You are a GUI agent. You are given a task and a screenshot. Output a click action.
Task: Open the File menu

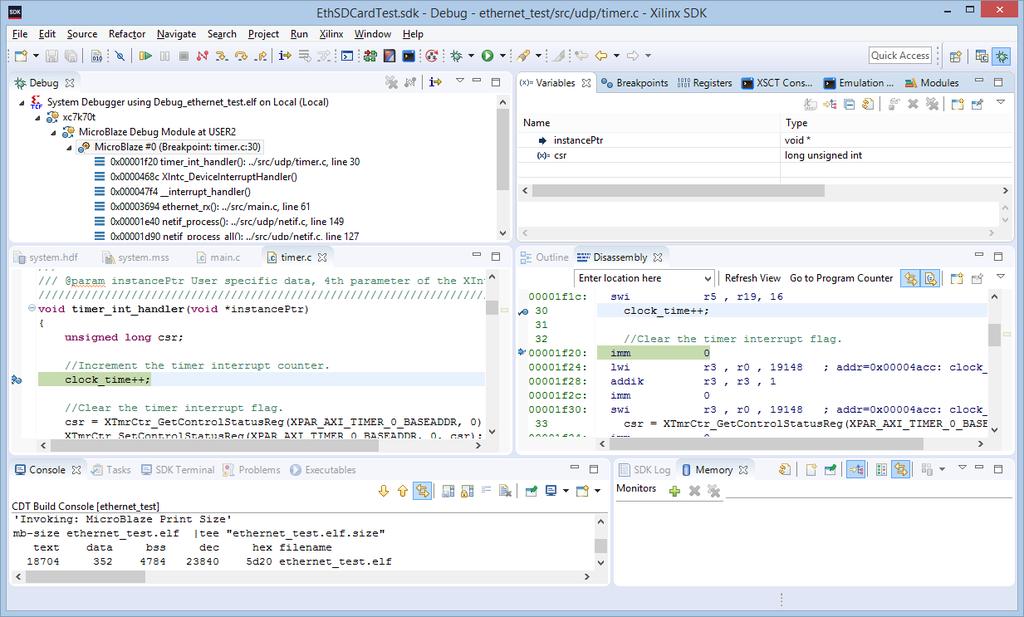click(x=20, y=34)
